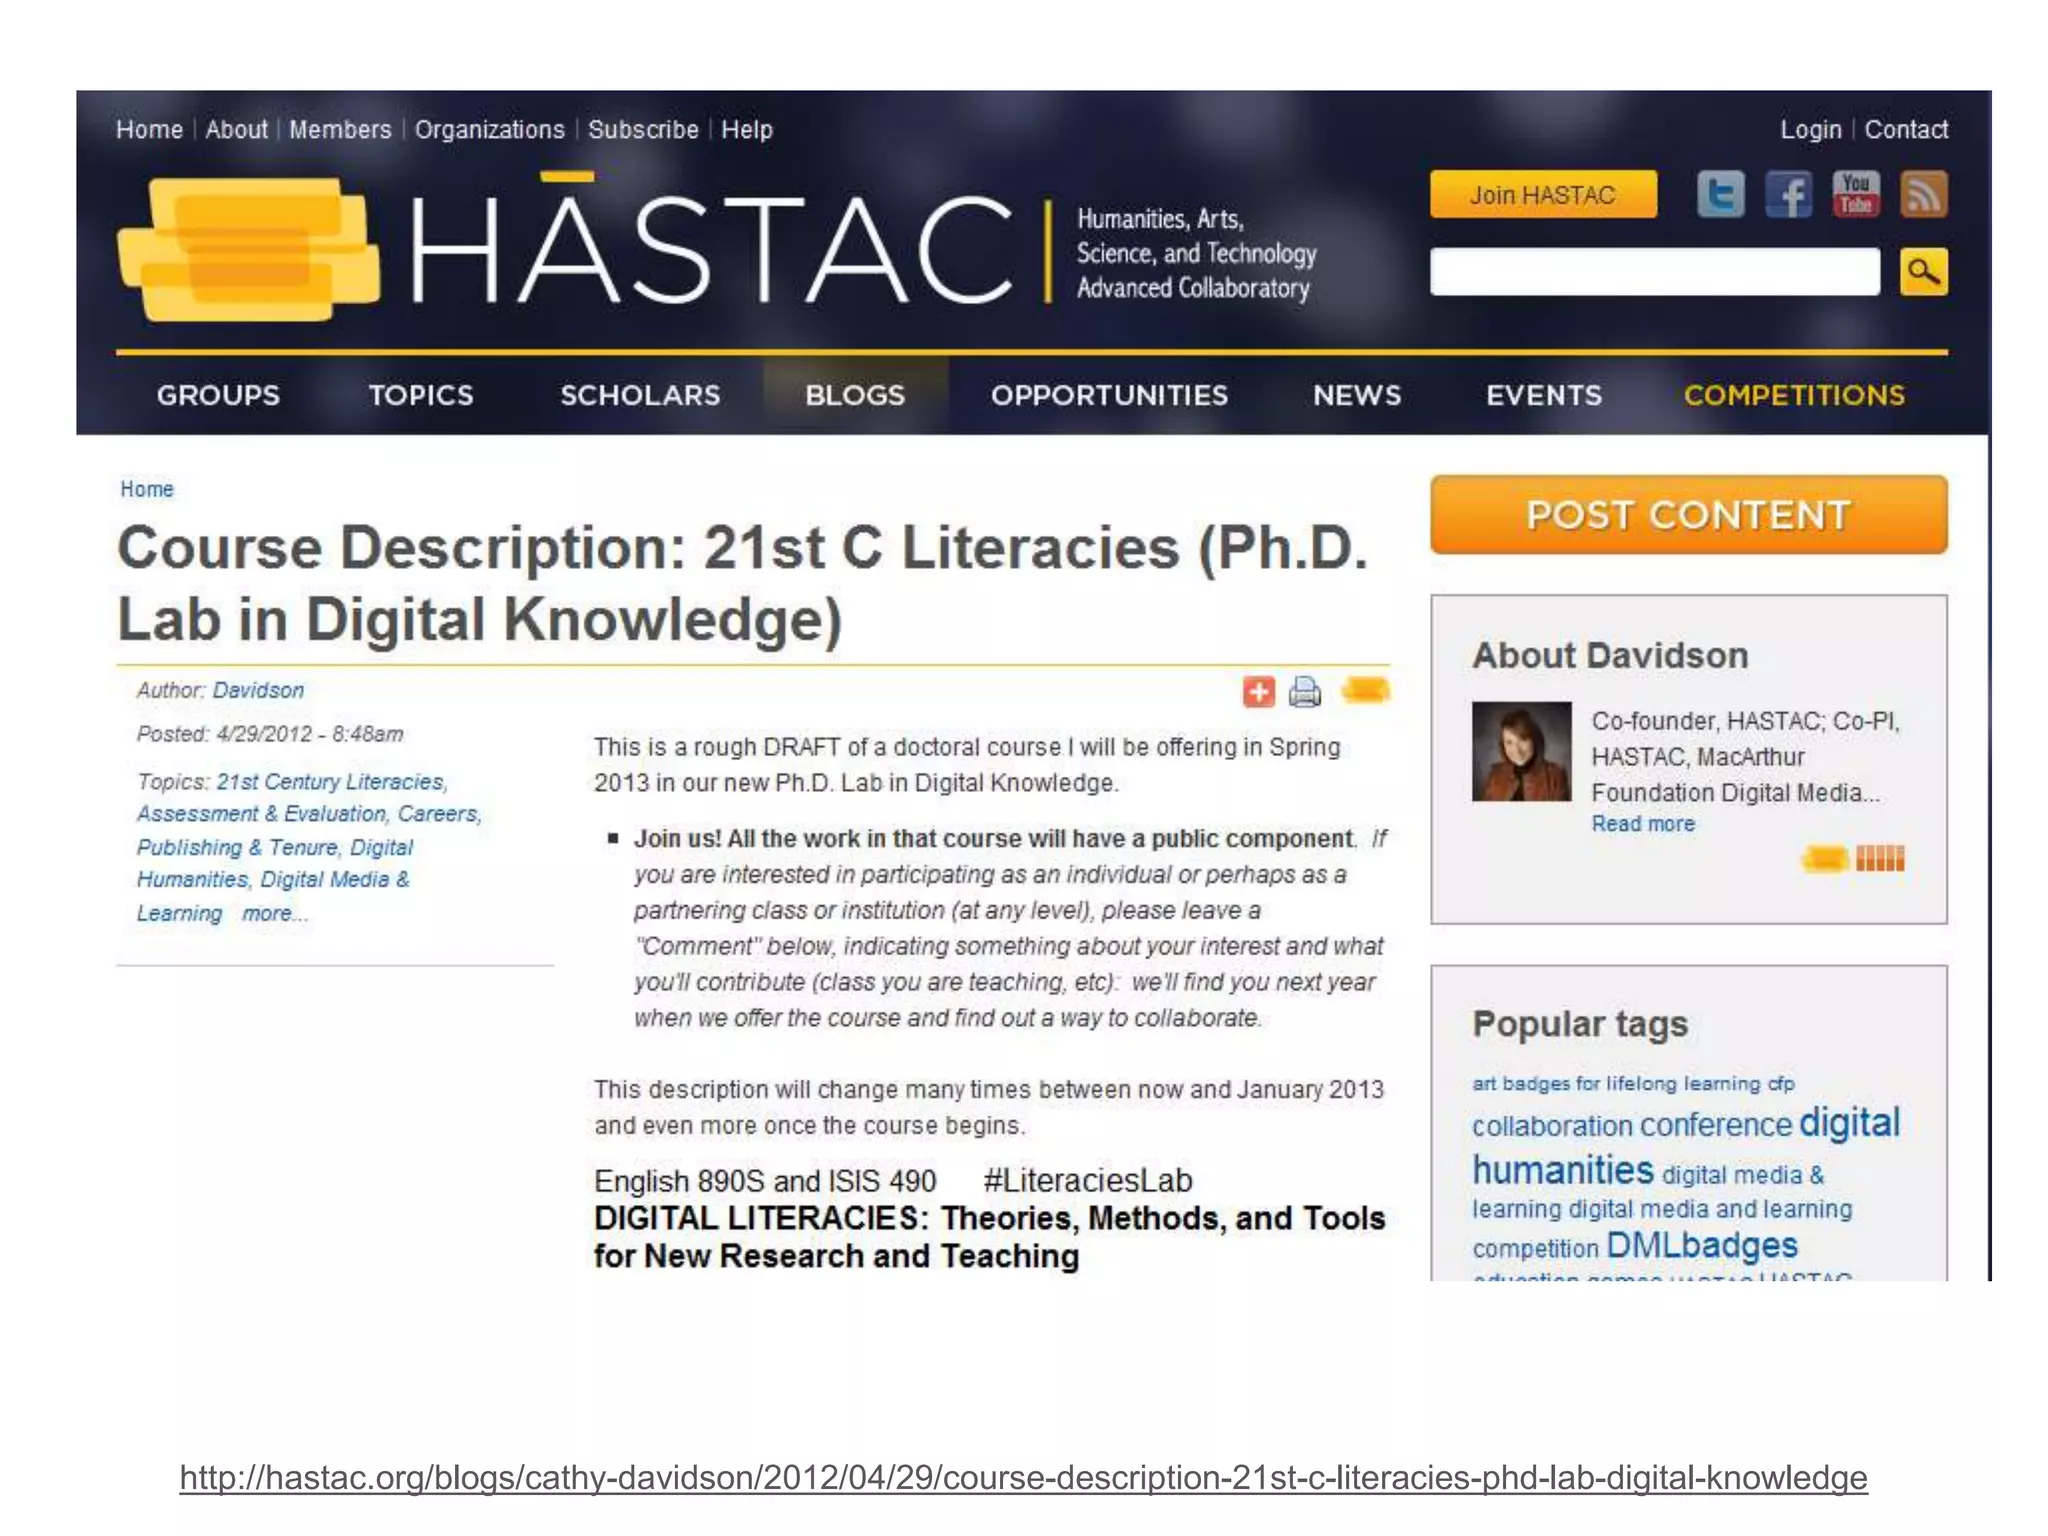Click the Home breadcrumb link
The width and height of the screenshot is (2048, 1536).
coord(147,489)
